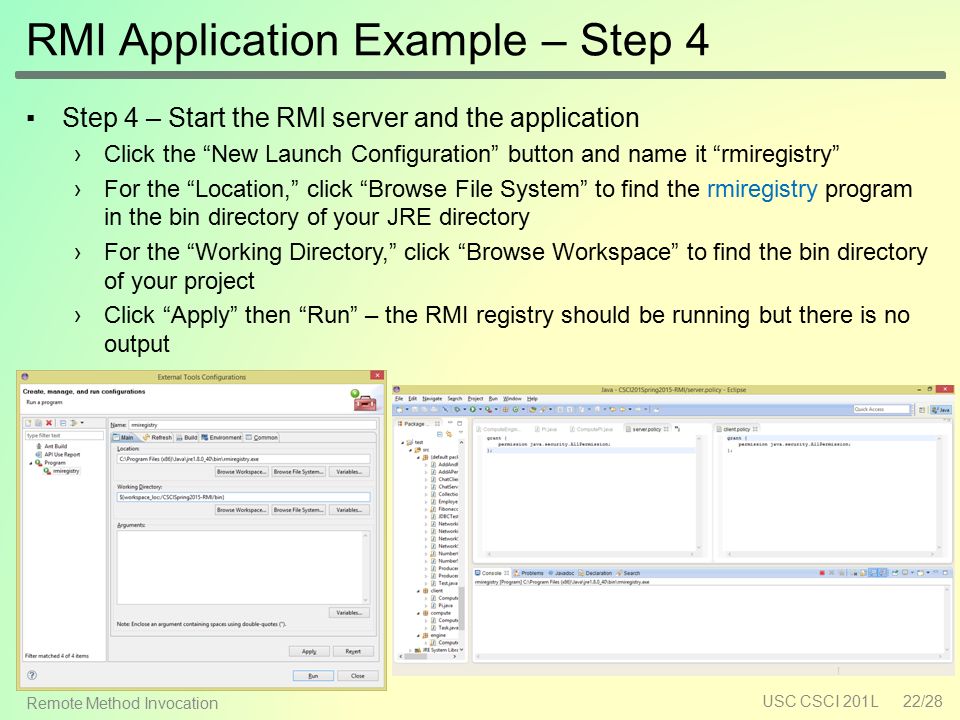
Task: Click Collapse All icon above configuration filter
Action: pos(63,422)
